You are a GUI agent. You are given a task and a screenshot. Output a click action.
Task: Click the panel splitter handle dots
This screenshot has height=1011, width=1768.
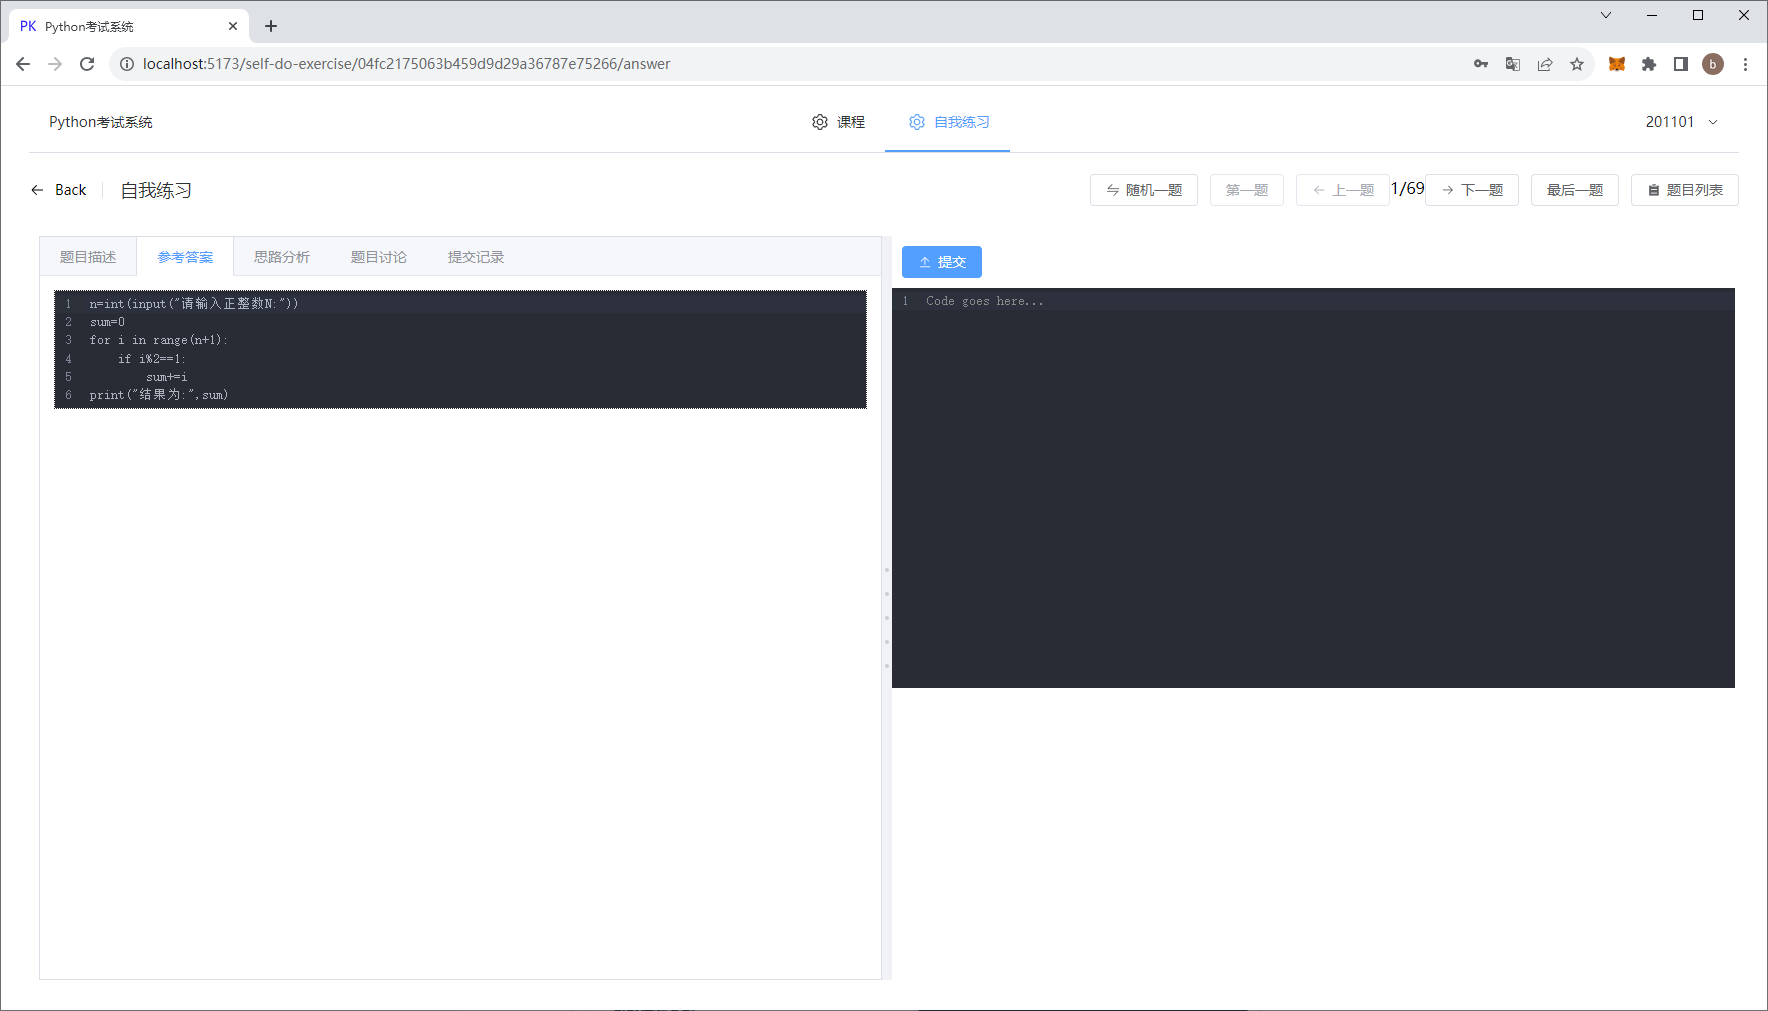click(887, 618)
